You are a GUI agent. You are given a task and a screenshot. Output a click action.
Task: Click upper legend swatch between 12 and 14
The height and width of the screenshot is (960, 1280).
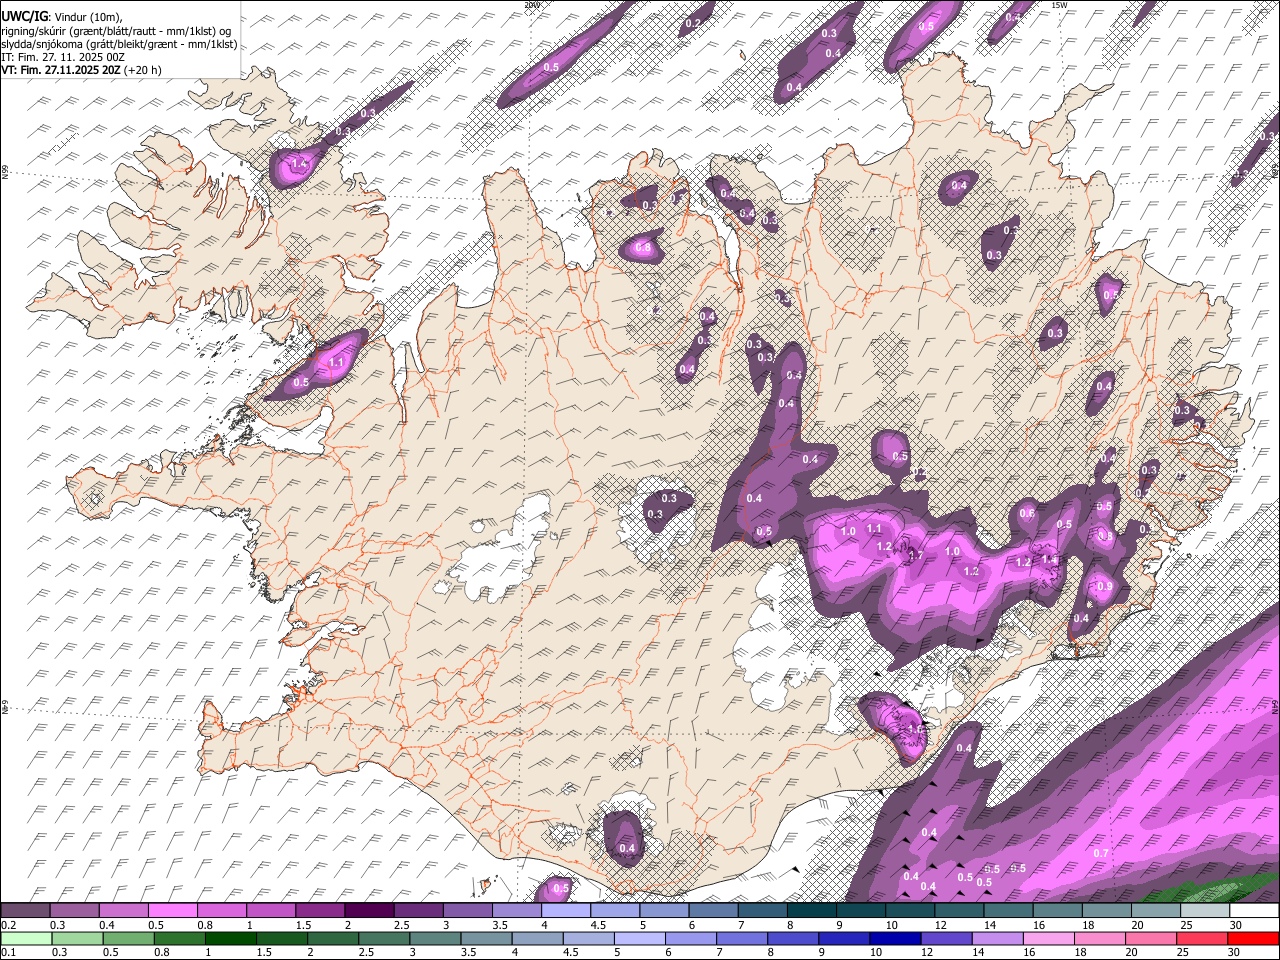959,911
